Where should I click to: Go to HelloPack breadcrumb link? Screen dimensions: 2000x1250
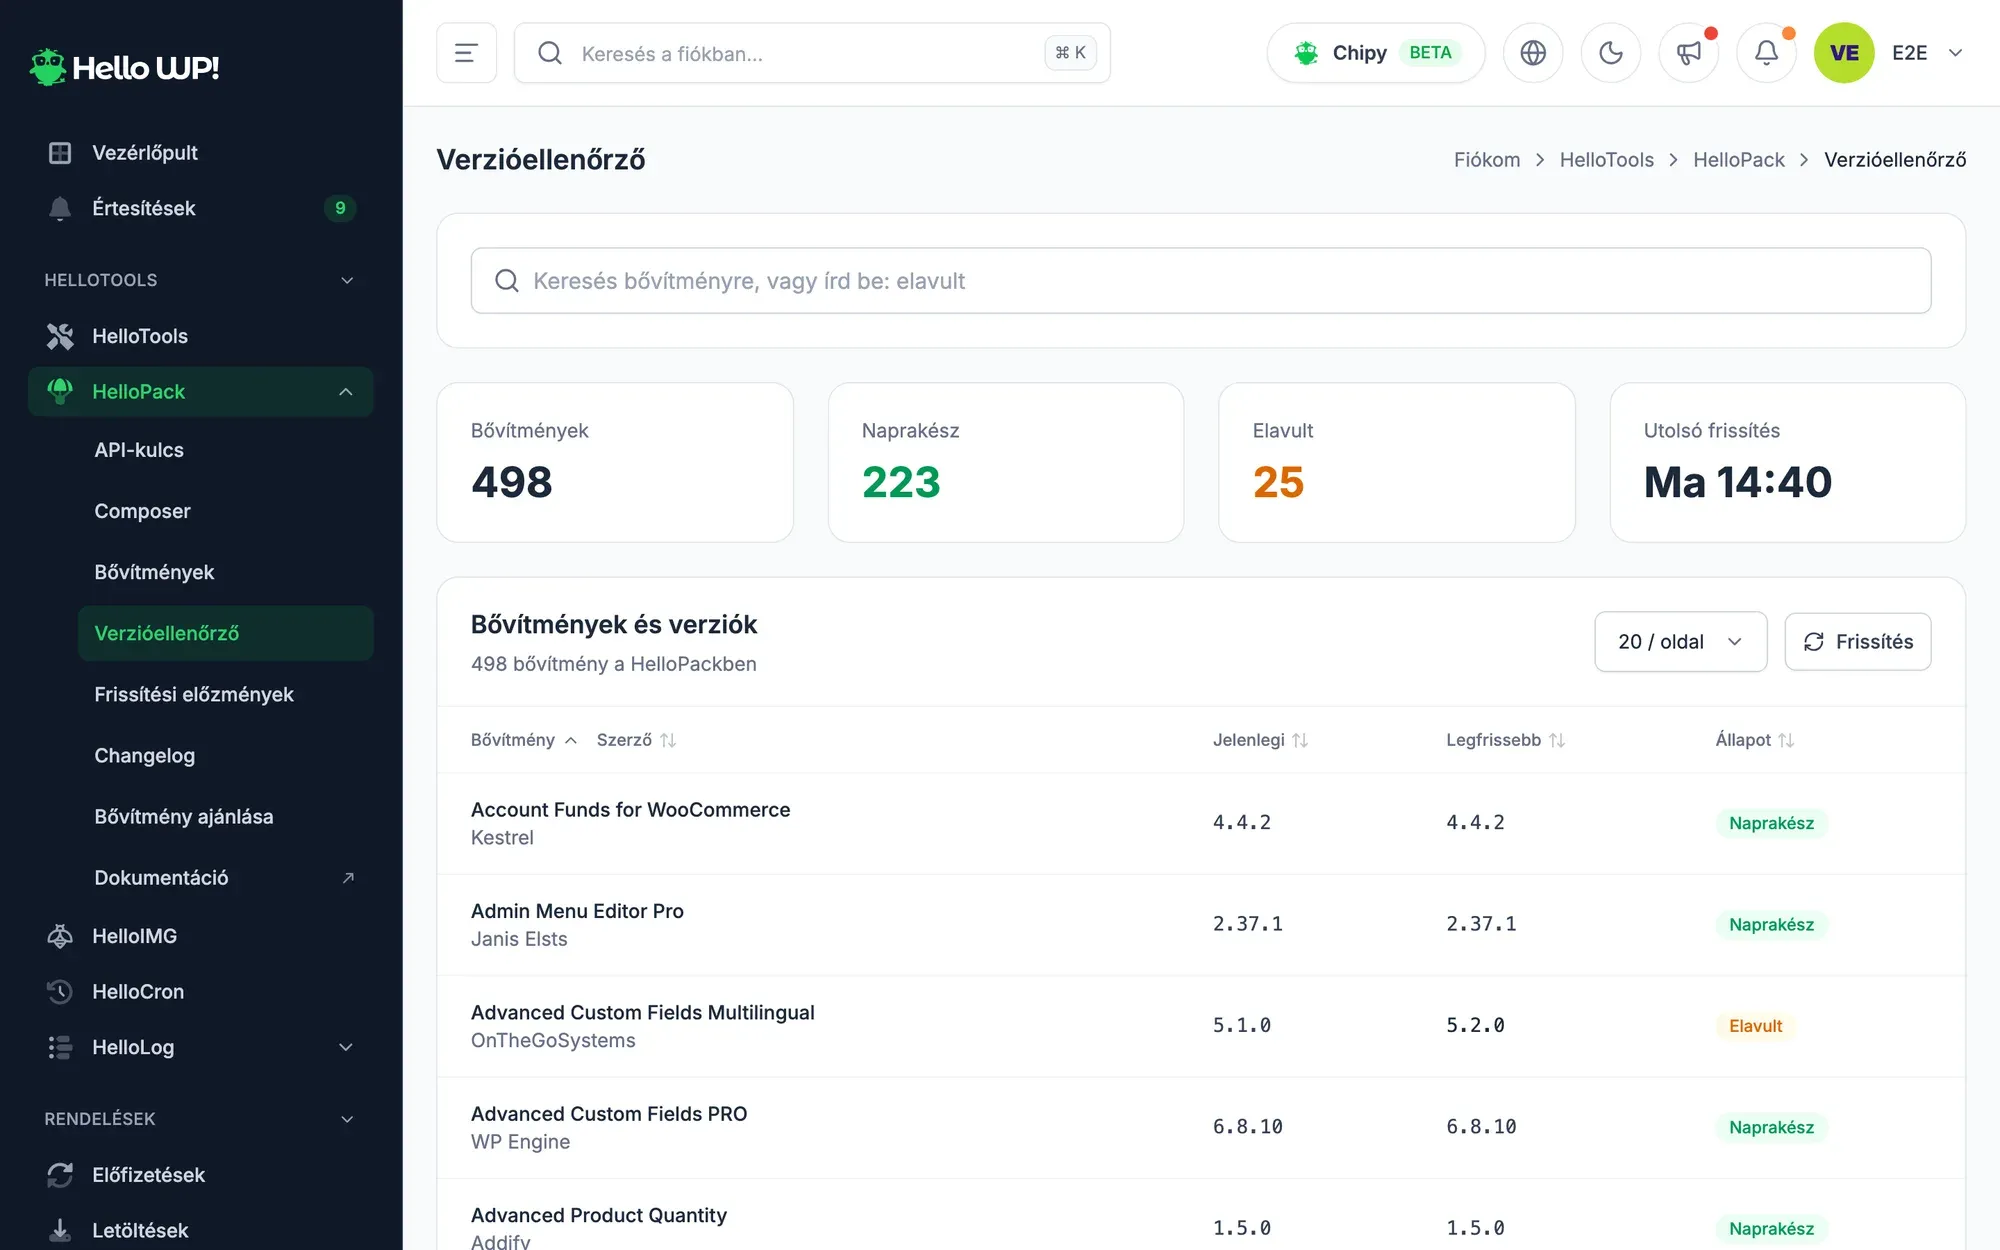1738,160
